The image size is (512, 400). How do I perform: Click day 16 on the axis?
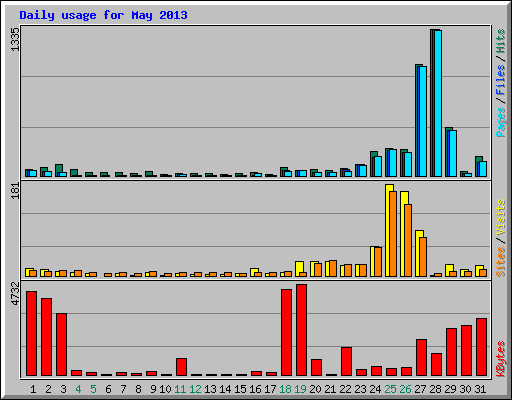(x=255, y=389)
